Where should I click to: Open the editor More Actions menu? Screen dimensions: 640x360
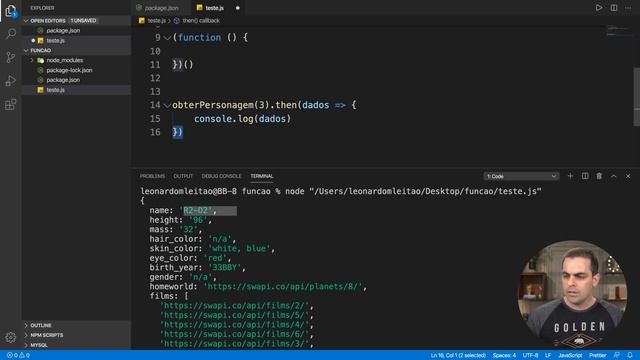pos(628,8)
